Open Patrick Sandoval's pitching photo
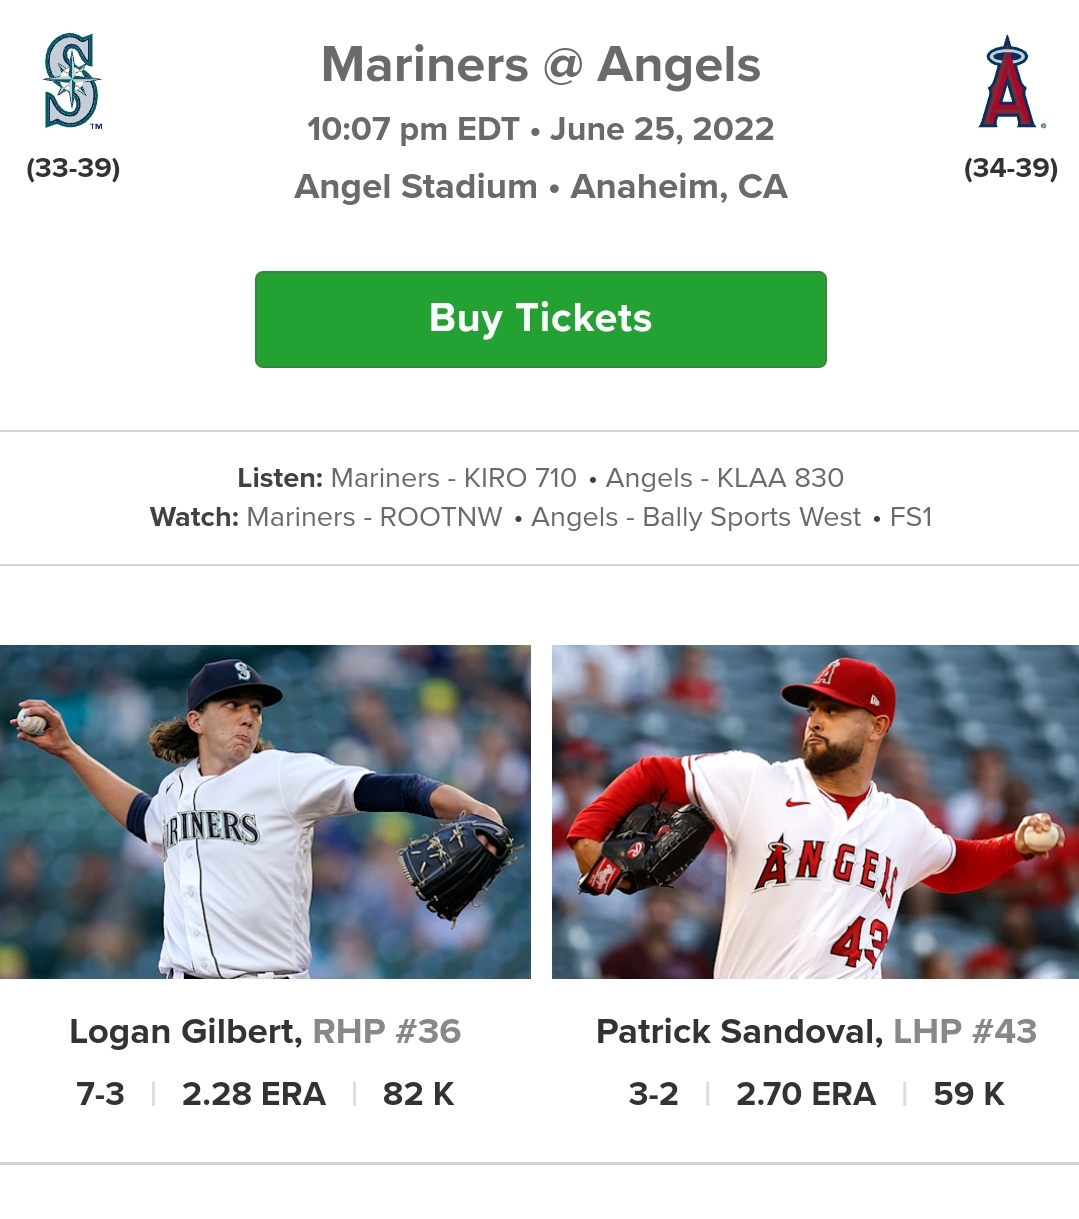Viewport: 1079px width, 1219px height. click(x=815, y=811)
